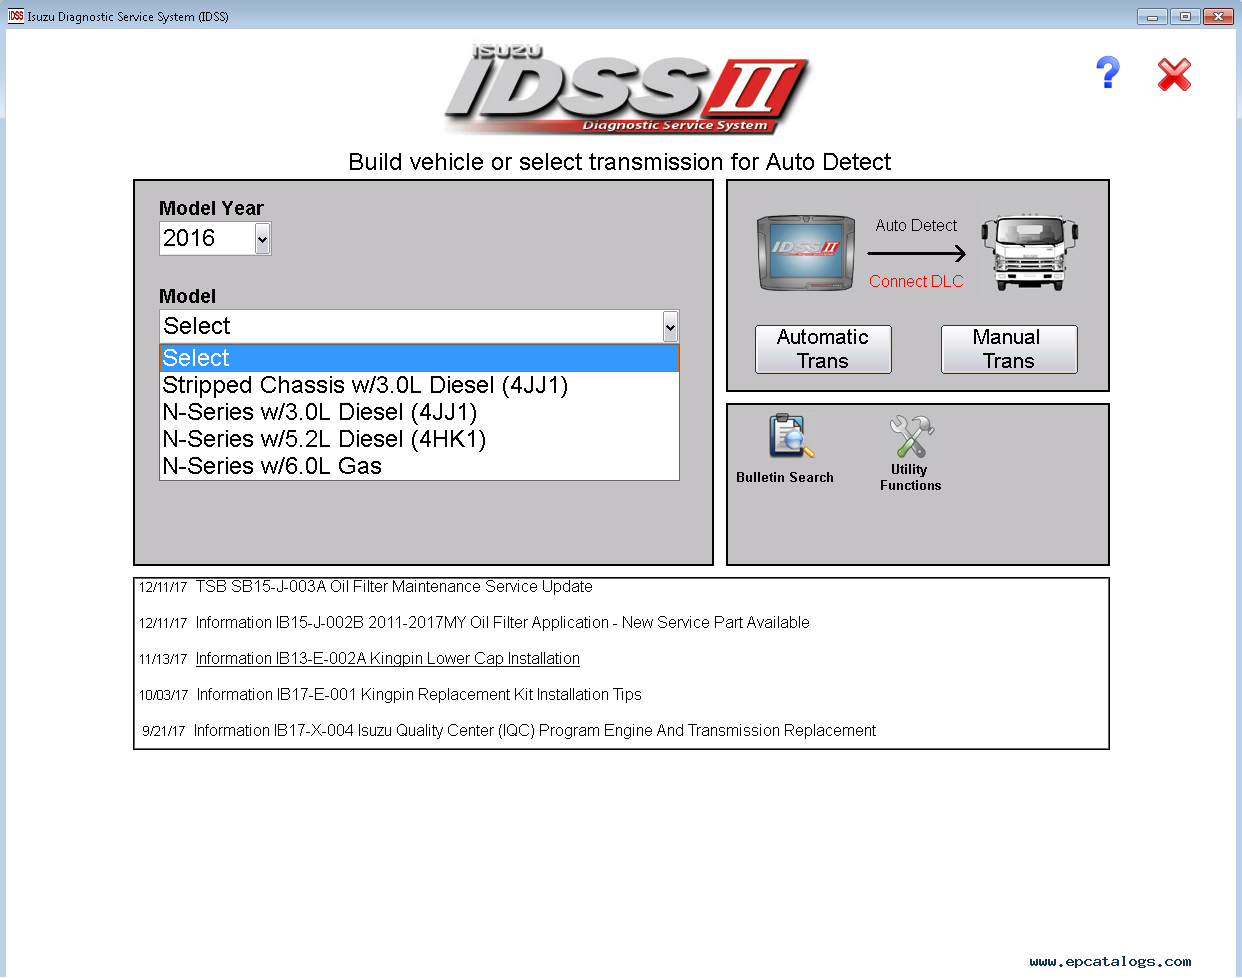The height and width of the screenshot is (978, 1242).
Task: Click the 11/13/17 bulletin date
Action: click(163, 659)
